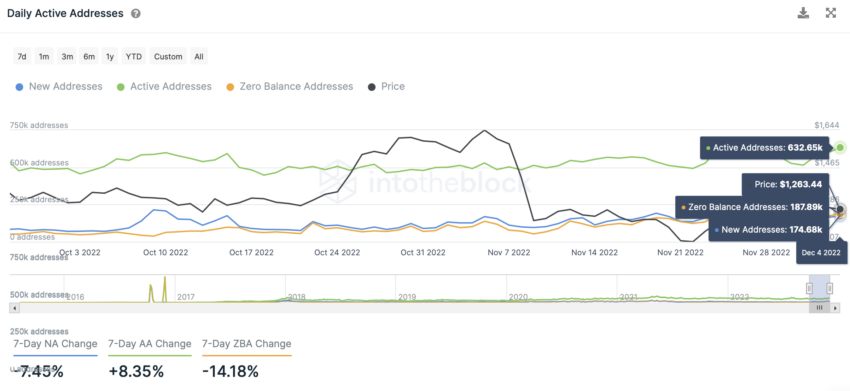Click the scrollbar left arrow

[15, 307]
